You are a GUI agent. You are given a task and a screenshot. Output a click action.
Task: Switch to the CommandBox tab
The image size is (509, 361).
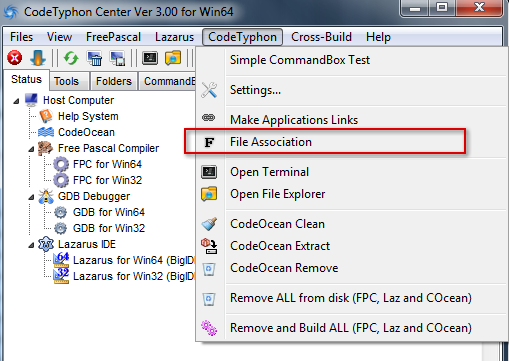(x=167, y=81)
